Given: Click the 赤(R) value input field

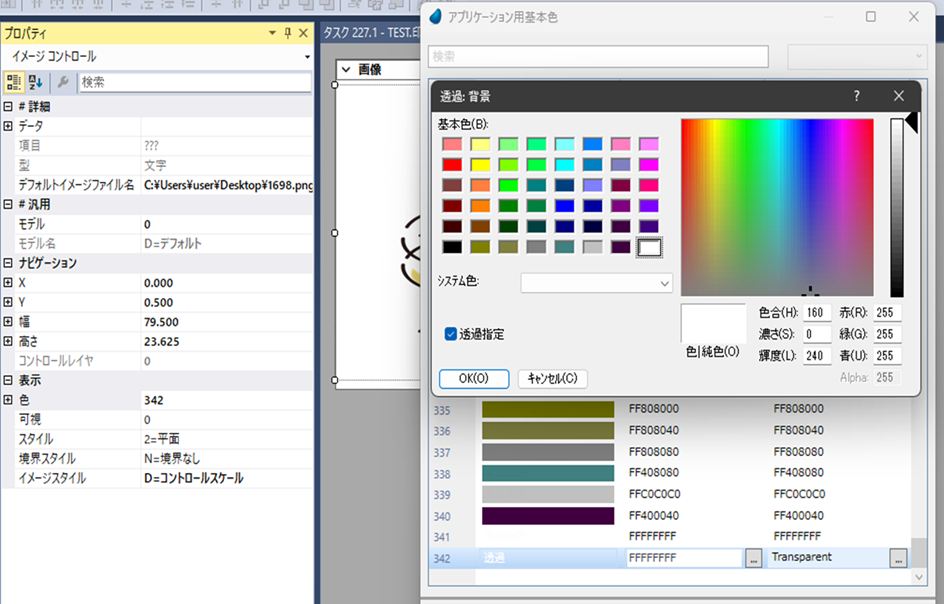Looking at the screenshot, I should click(887, 312).
